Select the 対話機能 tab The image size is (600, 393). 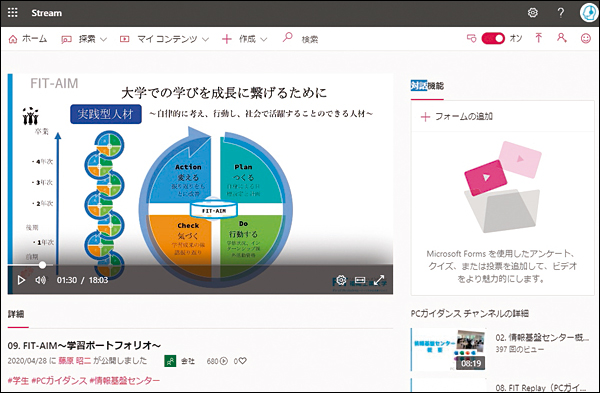click(427, 86)
